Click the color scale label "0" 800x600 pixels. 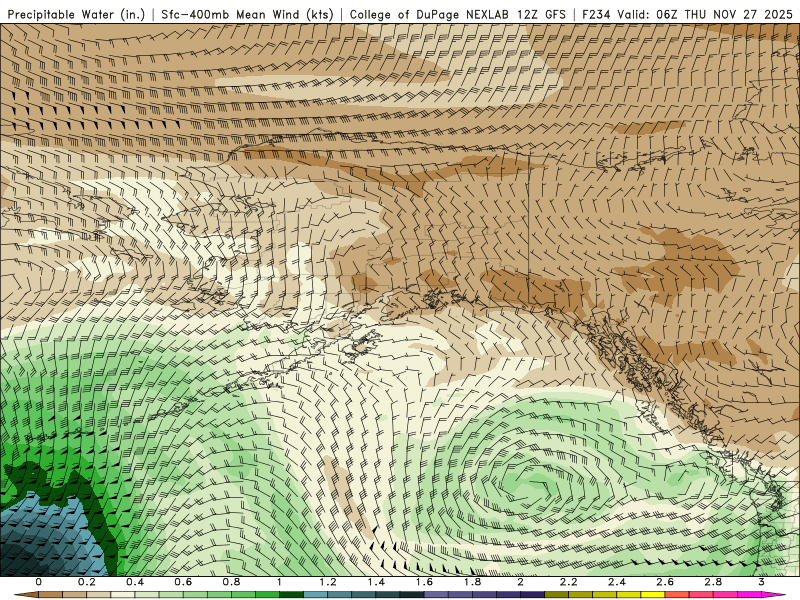39,582
